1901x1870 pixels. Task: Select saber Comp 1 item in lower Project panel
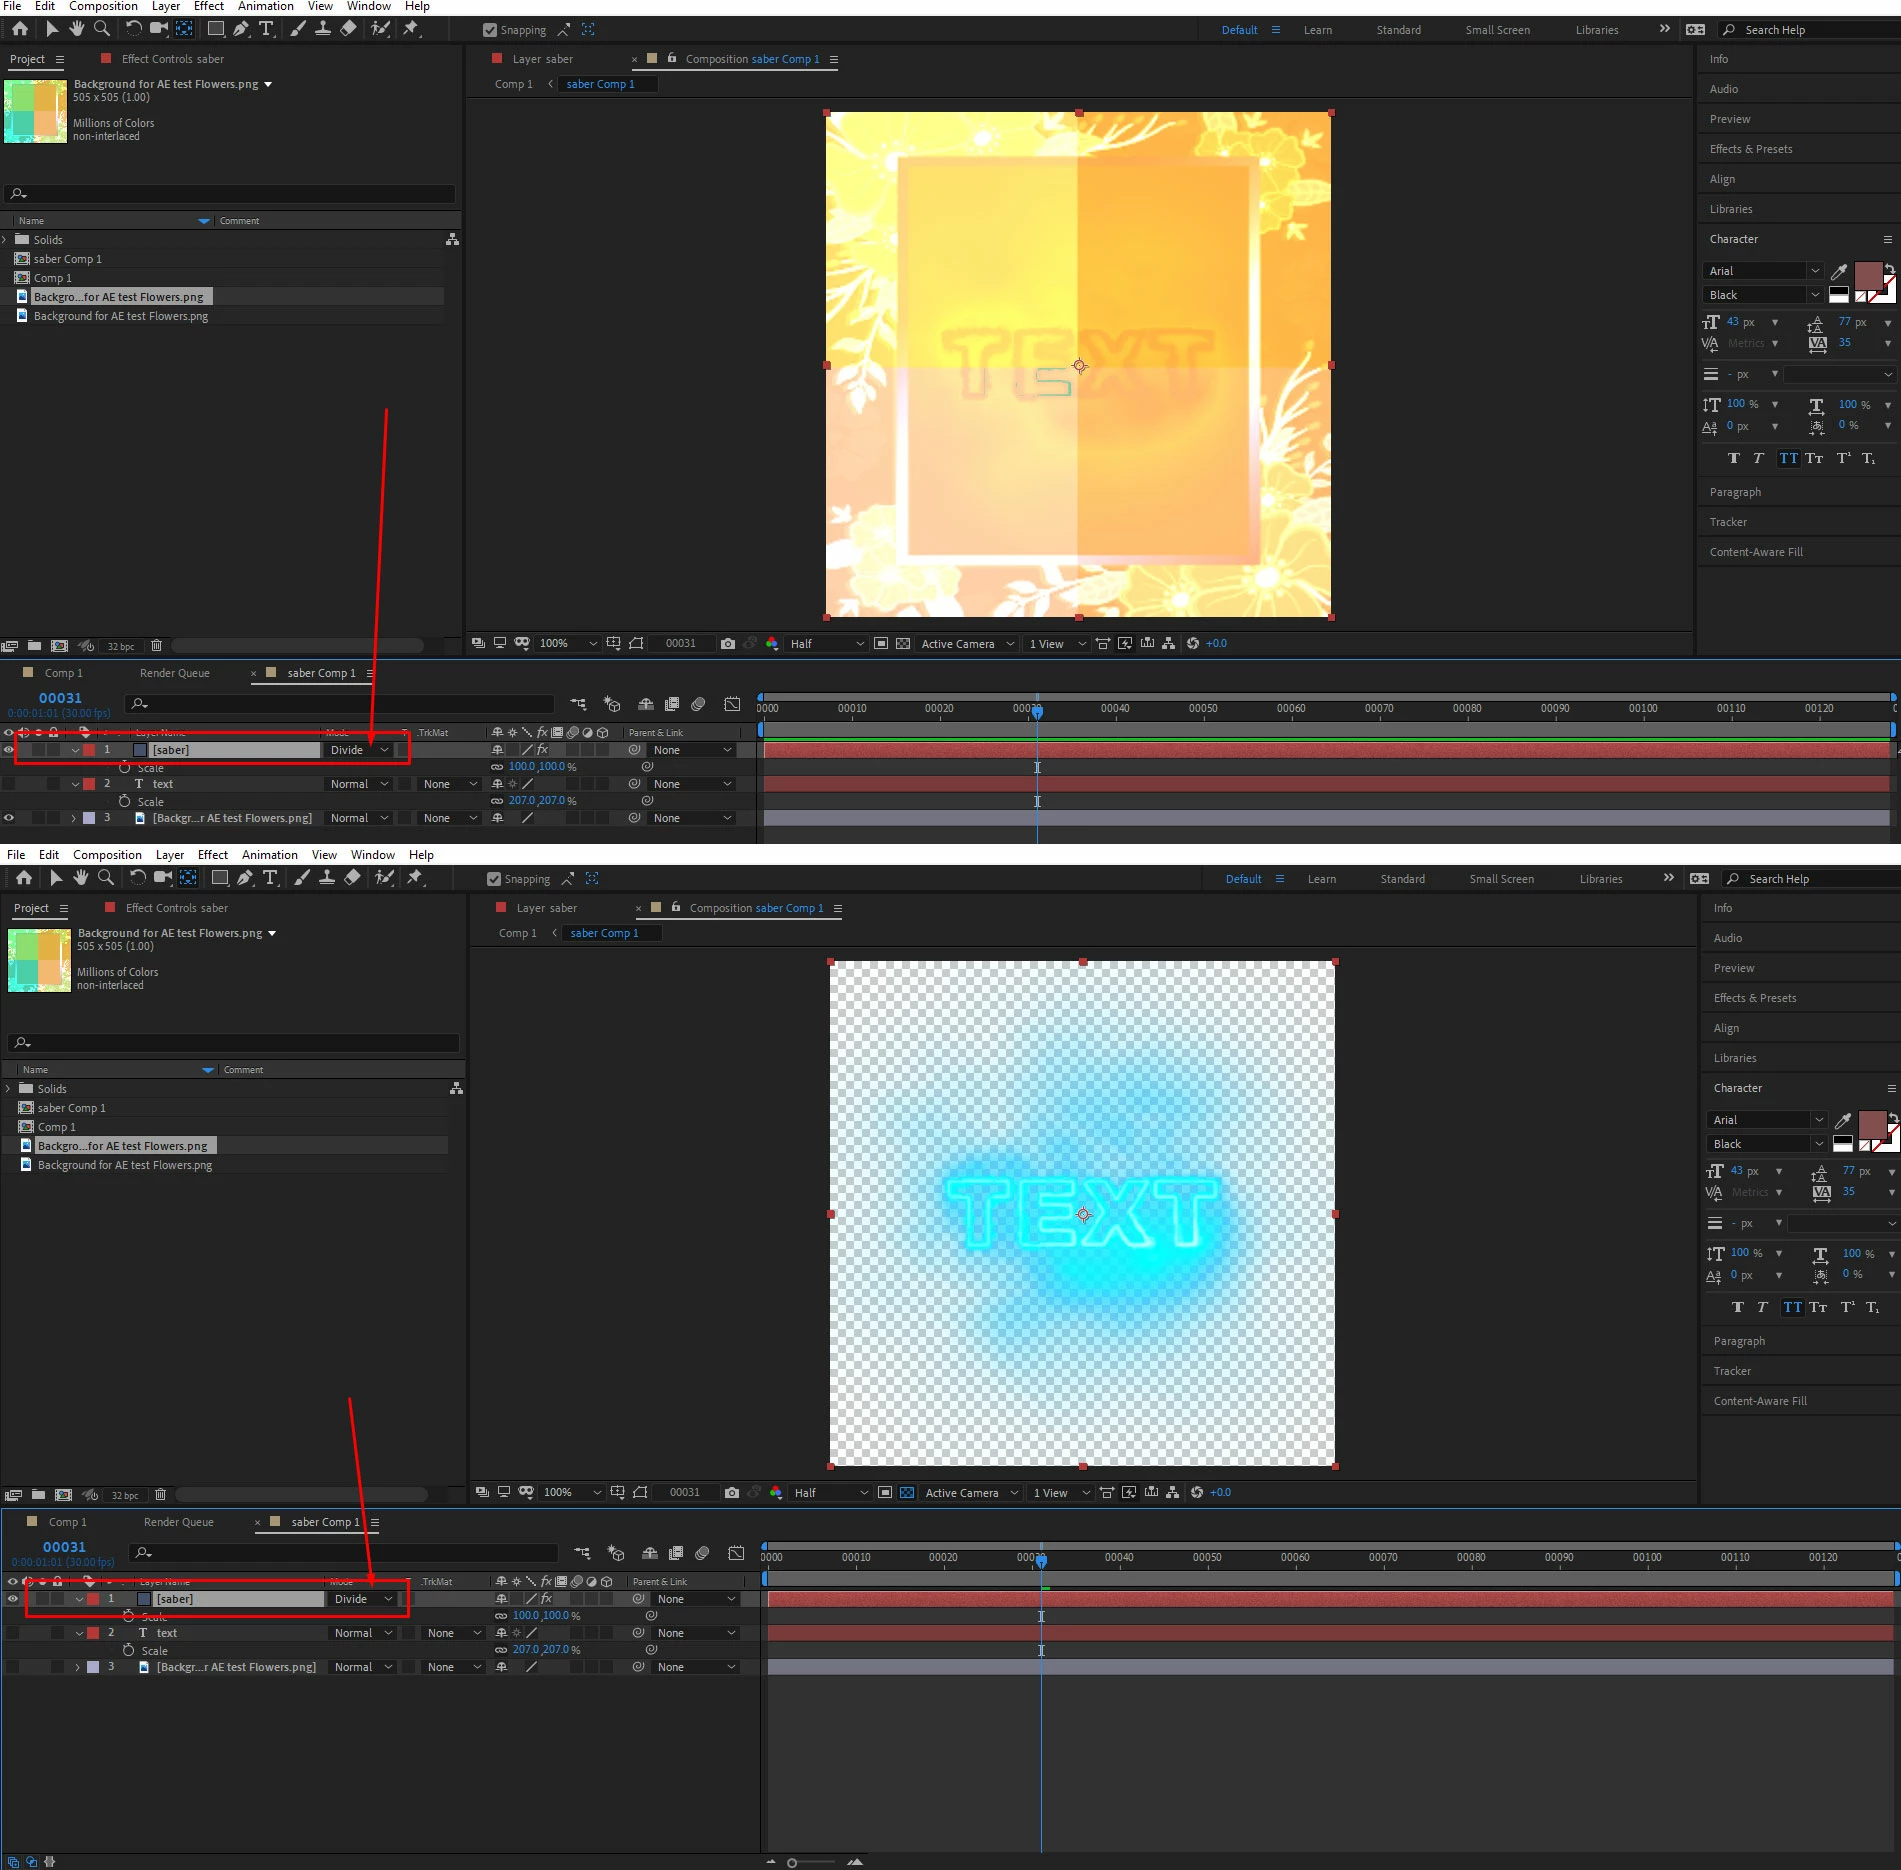71,1108
